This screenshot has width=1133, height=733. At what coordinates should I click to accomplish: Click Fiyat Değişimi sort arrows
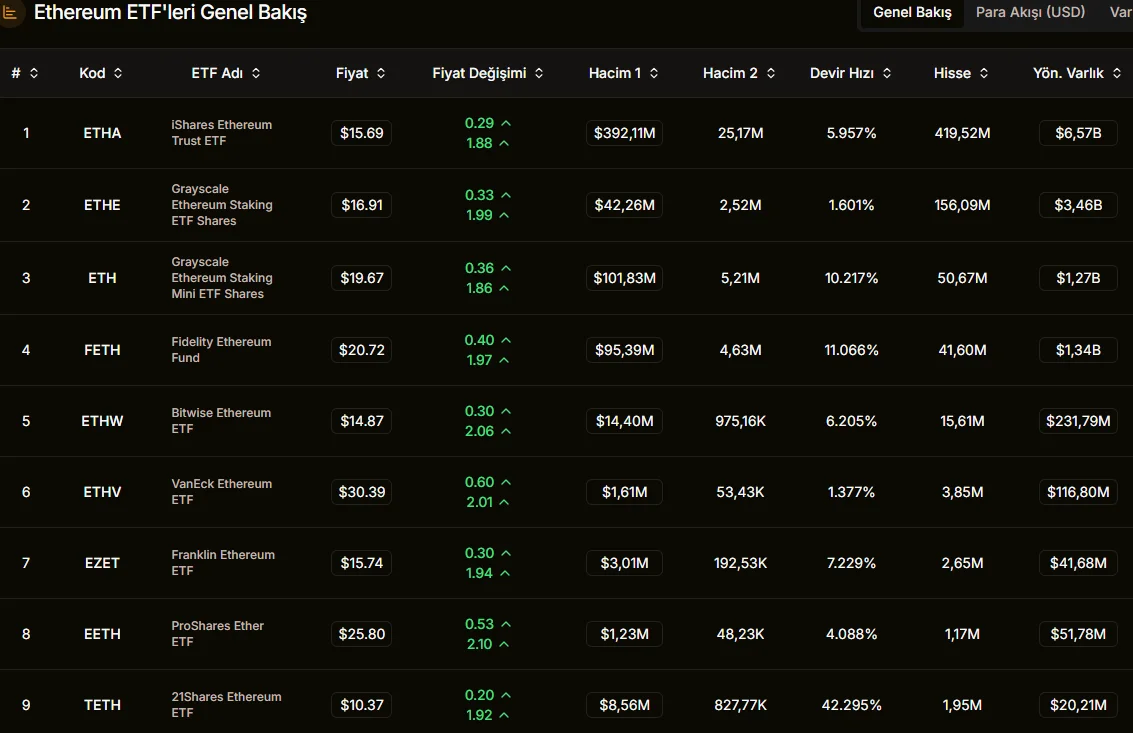pyautogui.click(x=539, y=73)
